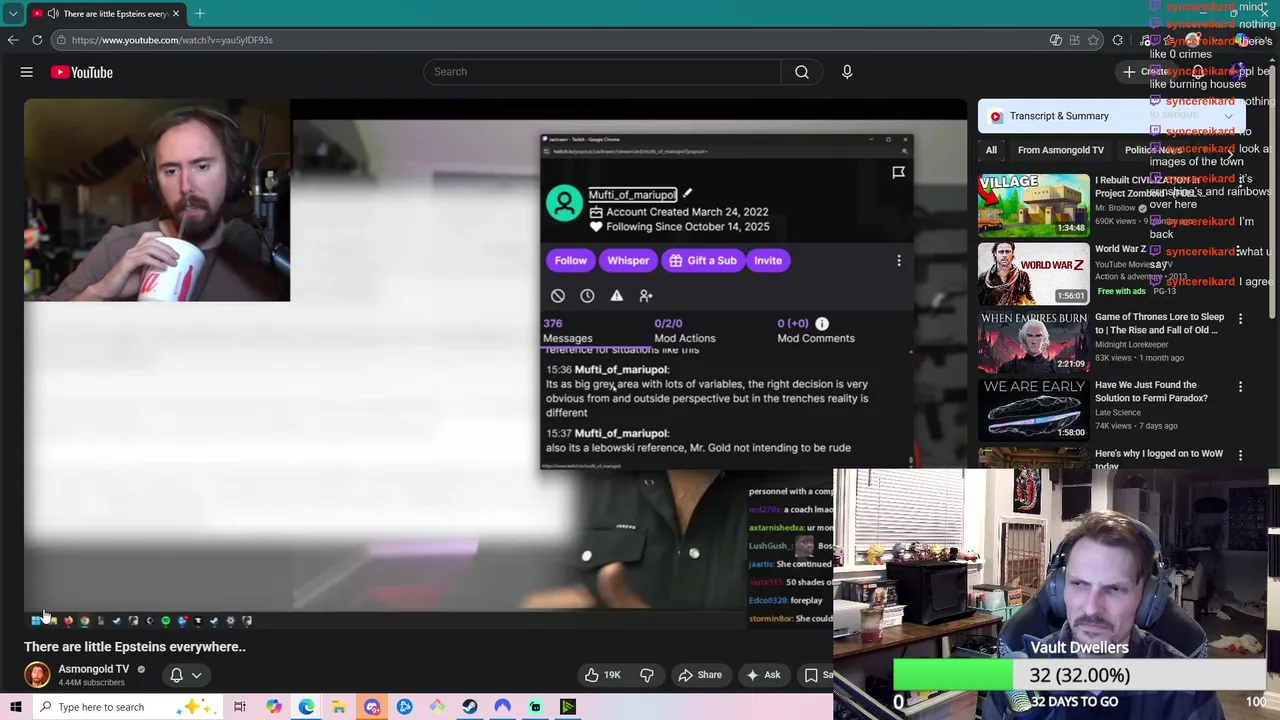Click the YouTube Create button

coord(1146,72)
